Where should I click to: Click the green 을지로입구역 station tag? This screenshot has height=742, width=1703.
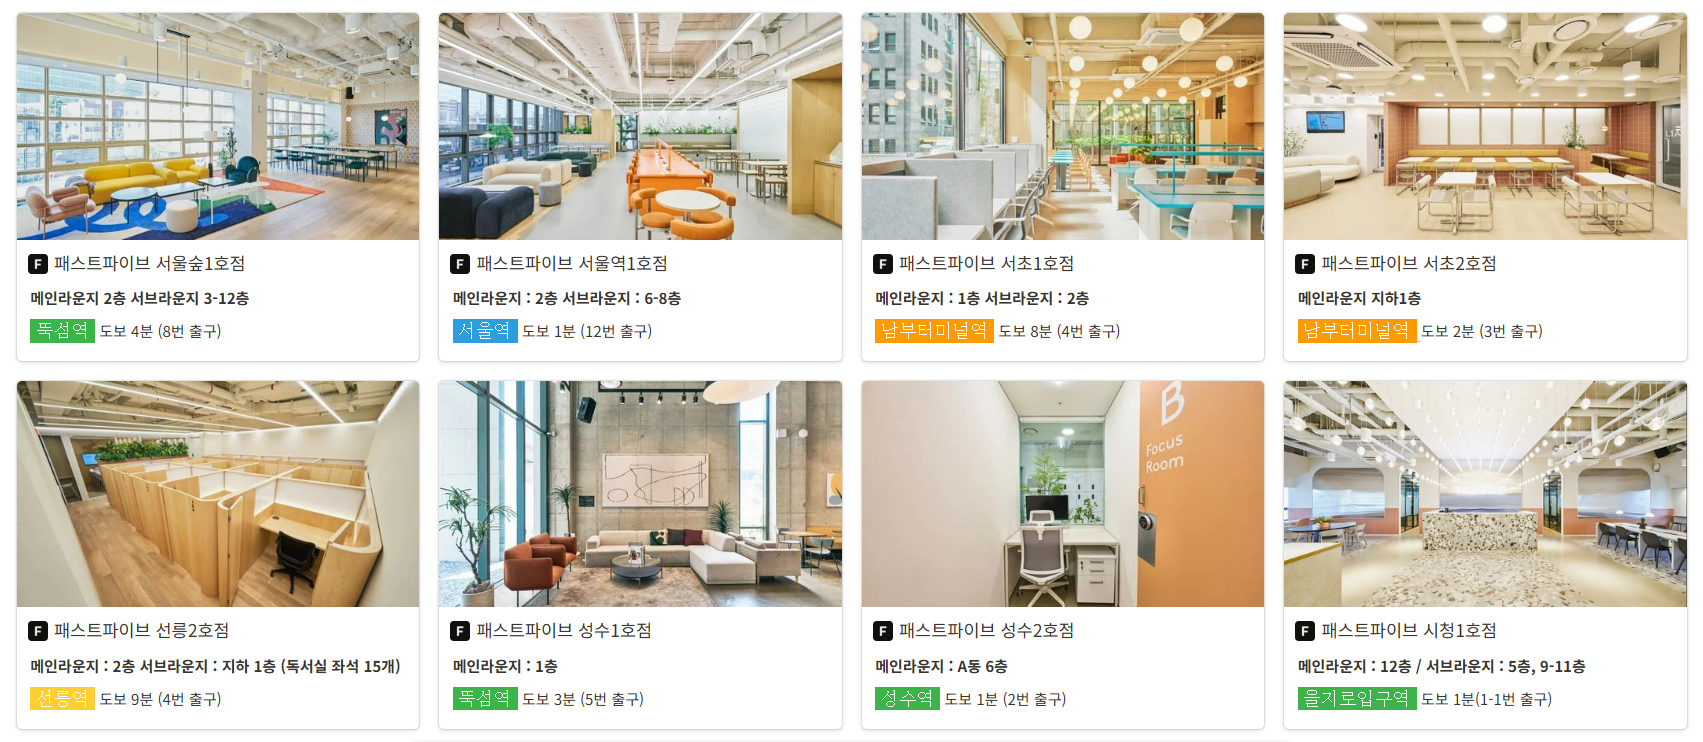pos(1357,699)
